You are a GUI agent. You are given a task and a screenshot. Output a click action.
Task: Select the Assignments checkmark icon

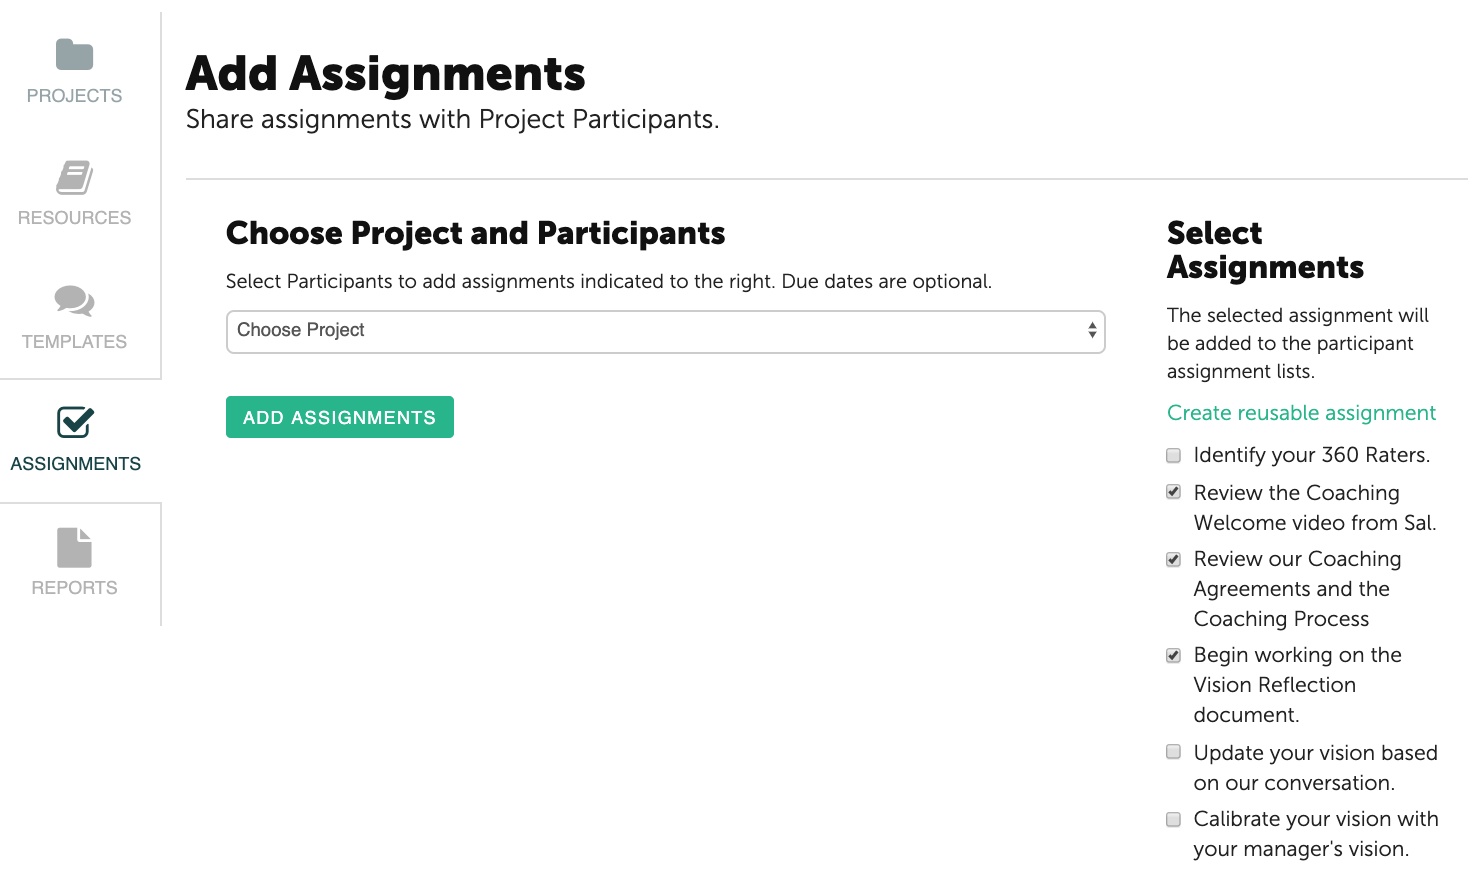[x=75, y=422]
